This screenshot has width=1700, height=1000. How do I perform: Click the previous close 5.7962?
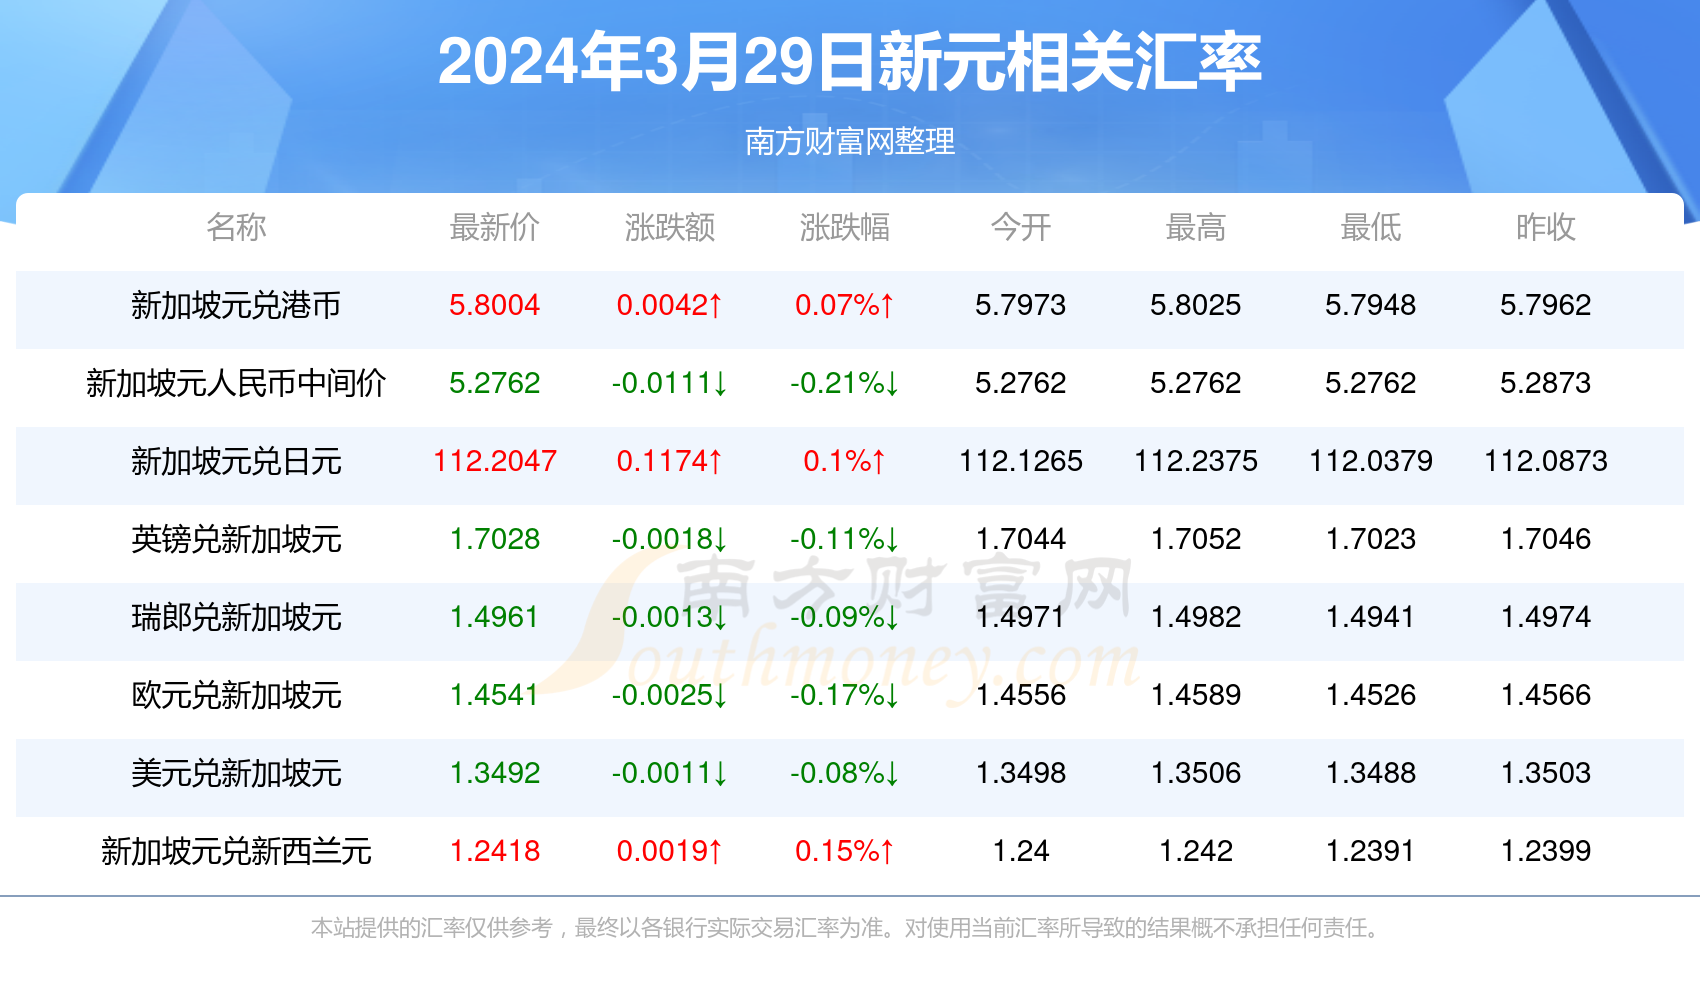click(x=1546, y=305)
